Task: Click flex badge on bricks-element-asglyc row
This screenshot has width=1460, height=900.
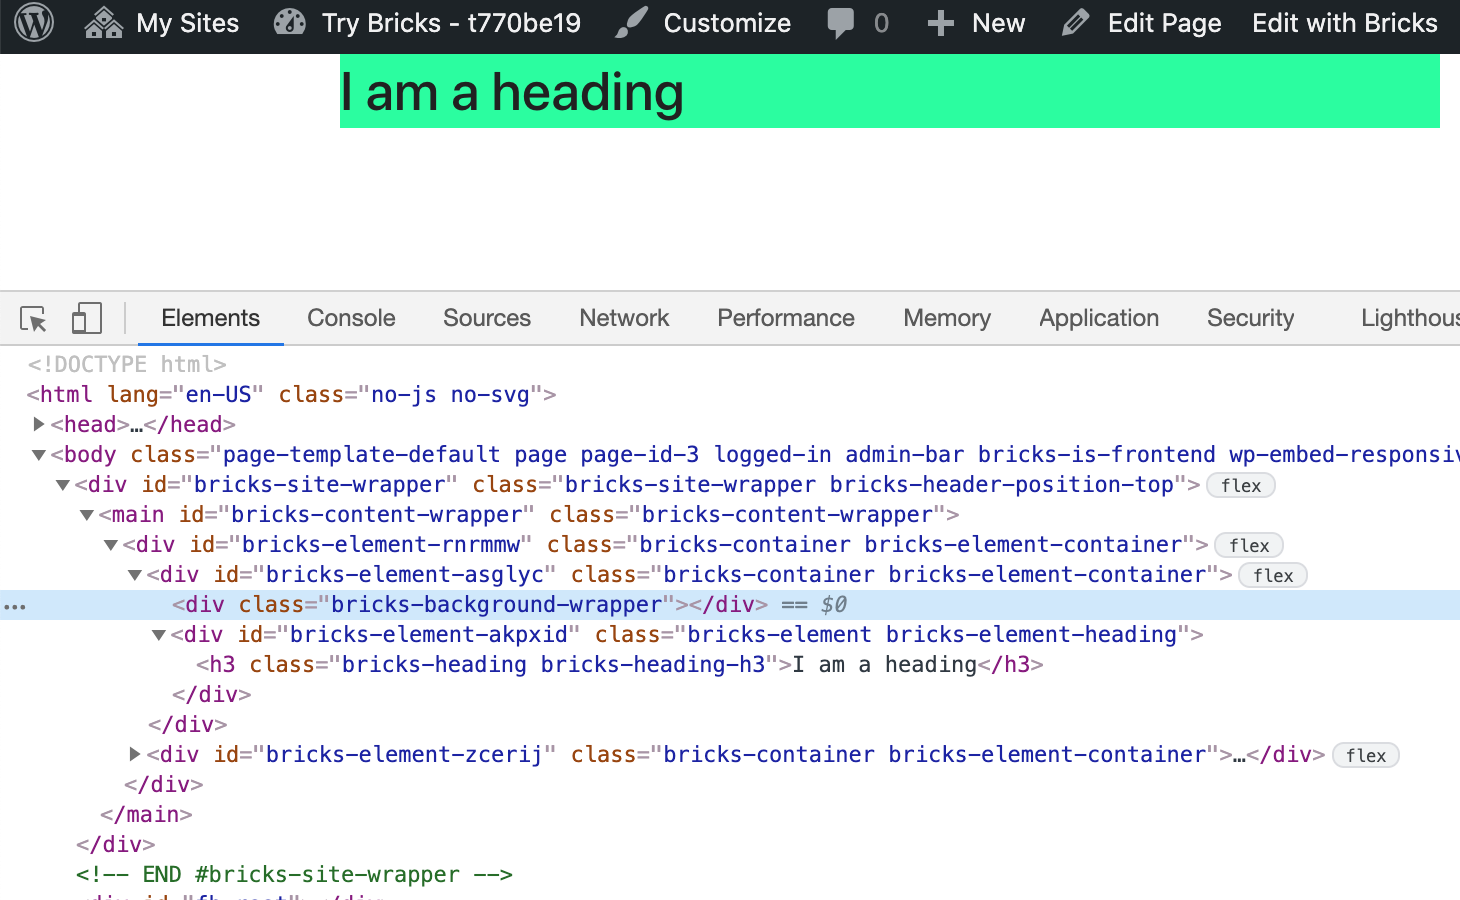Action: point(1273,575)
